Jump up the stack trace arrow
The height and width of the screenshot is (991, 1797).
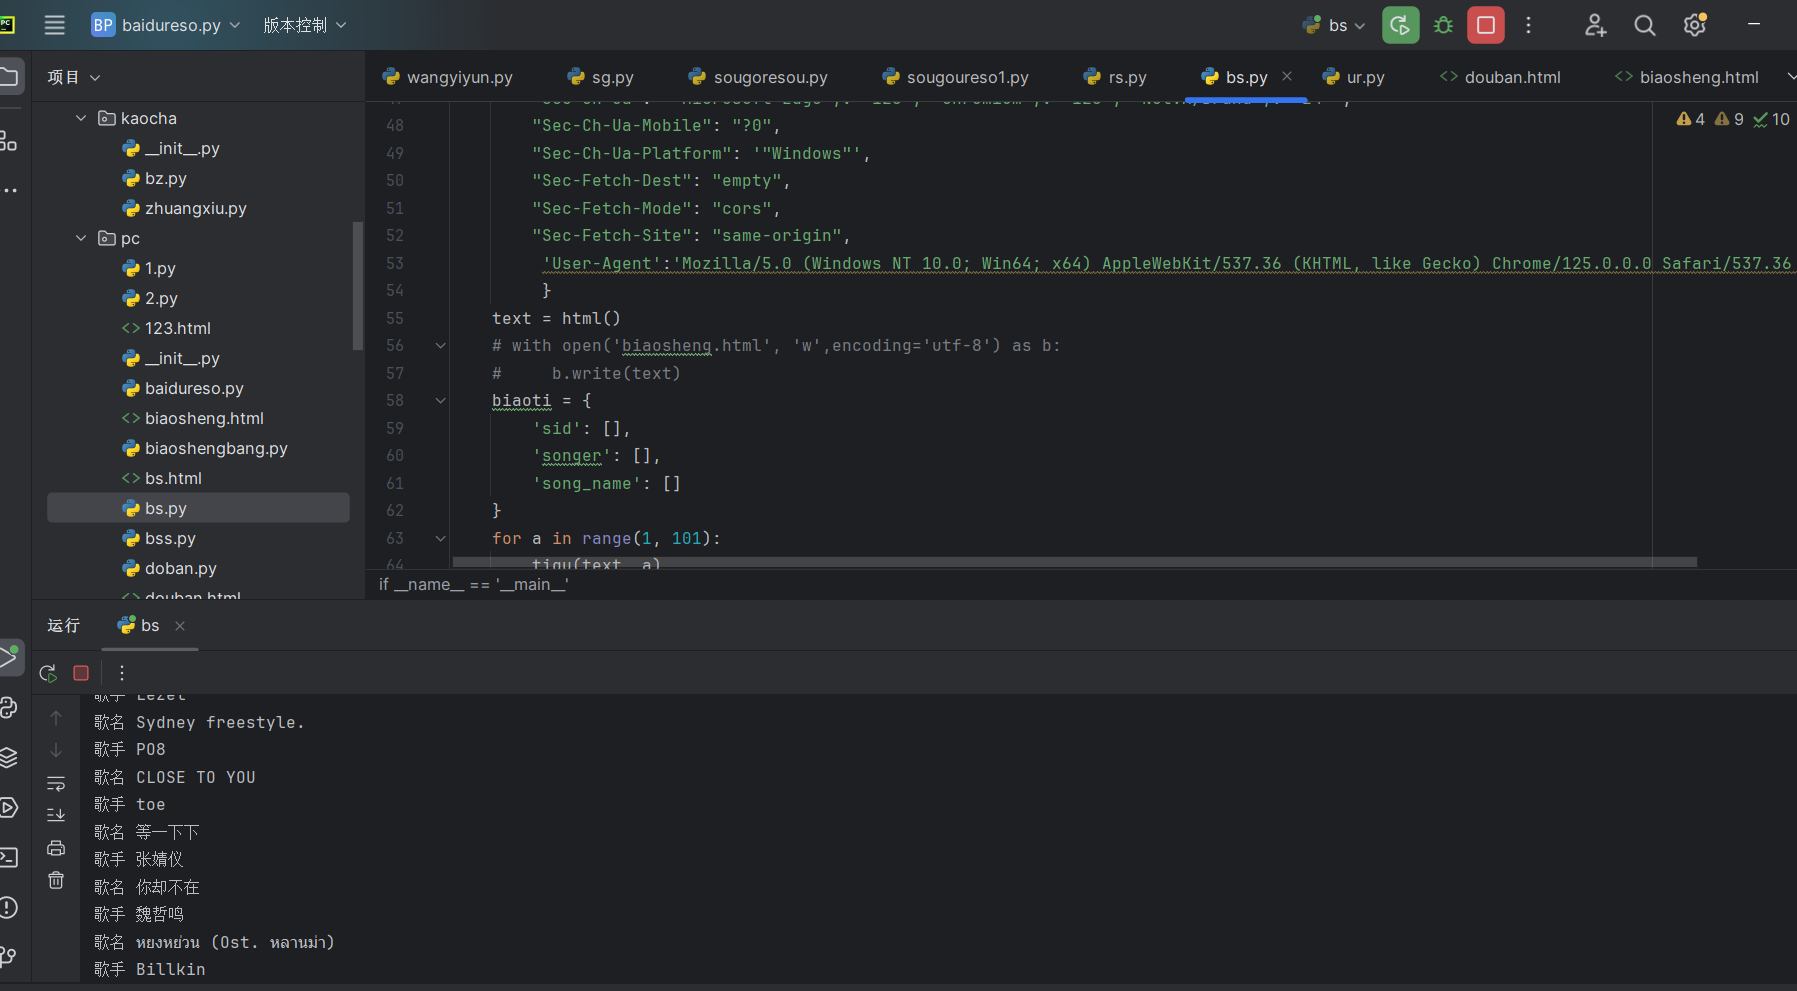coord(56,718)
